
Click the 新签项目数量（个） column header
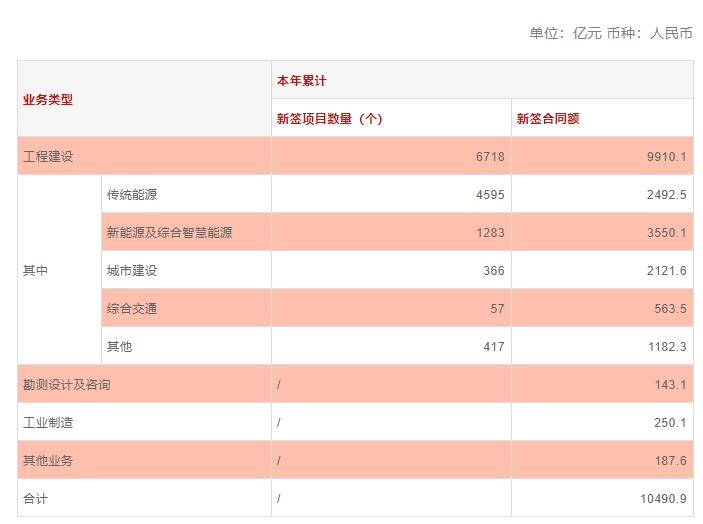coord(329,118)
